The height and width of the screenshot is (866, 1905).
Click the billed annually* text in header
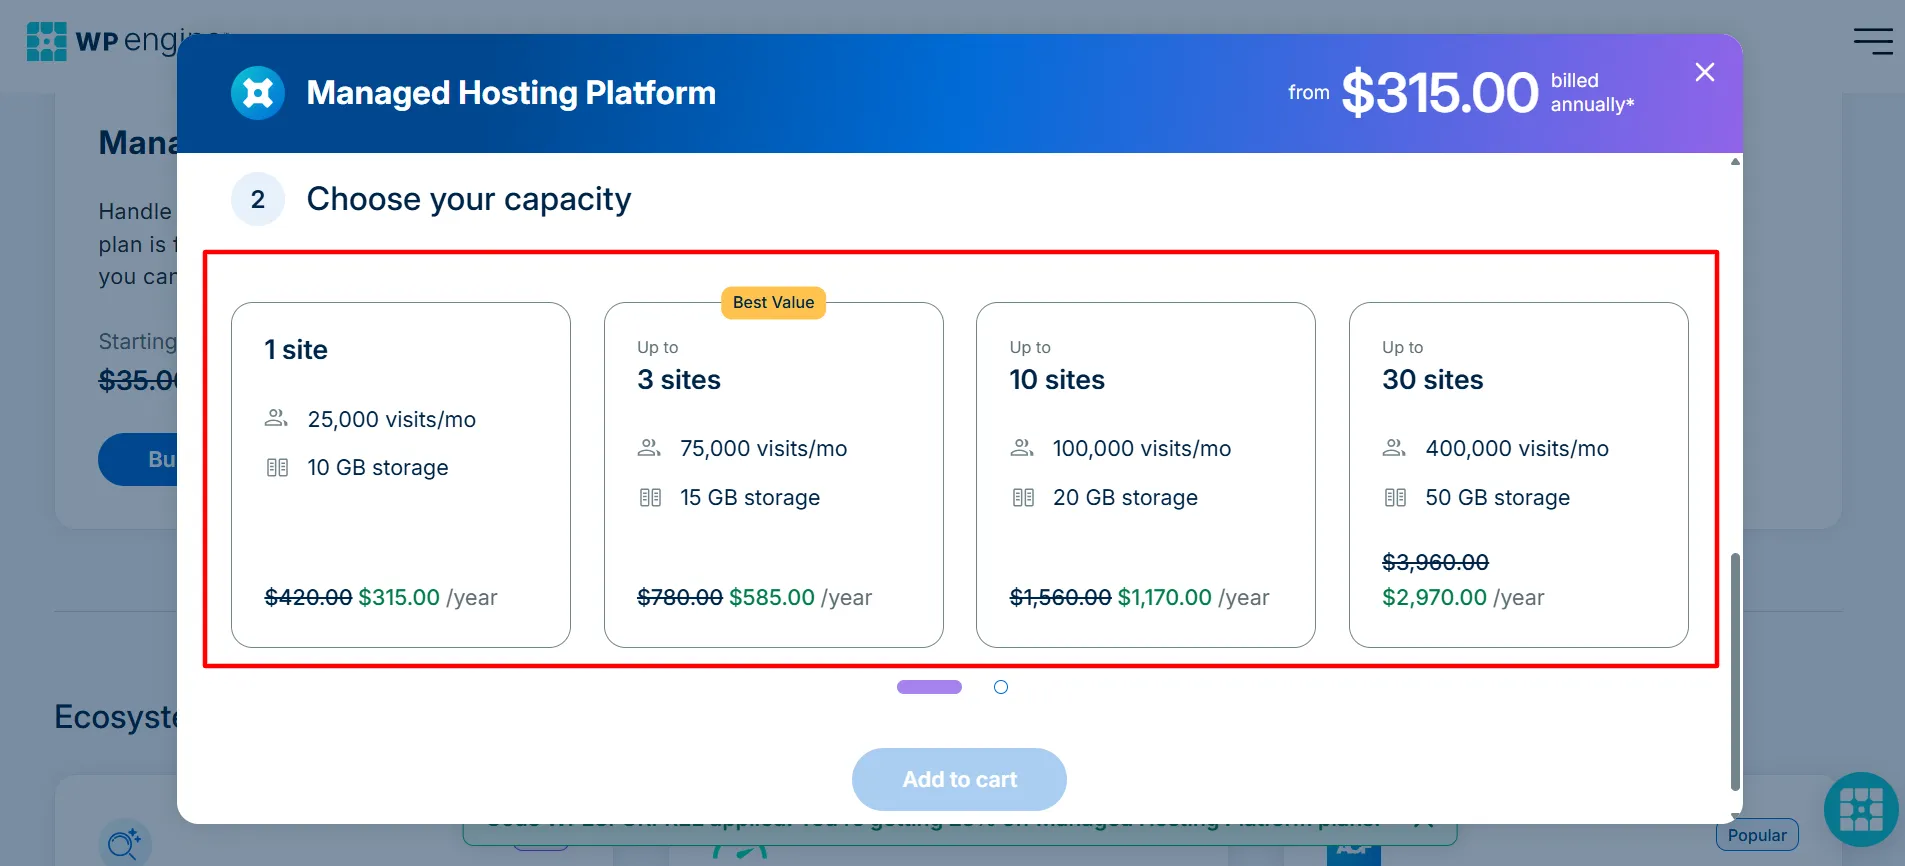click(x=1592, y=92)
